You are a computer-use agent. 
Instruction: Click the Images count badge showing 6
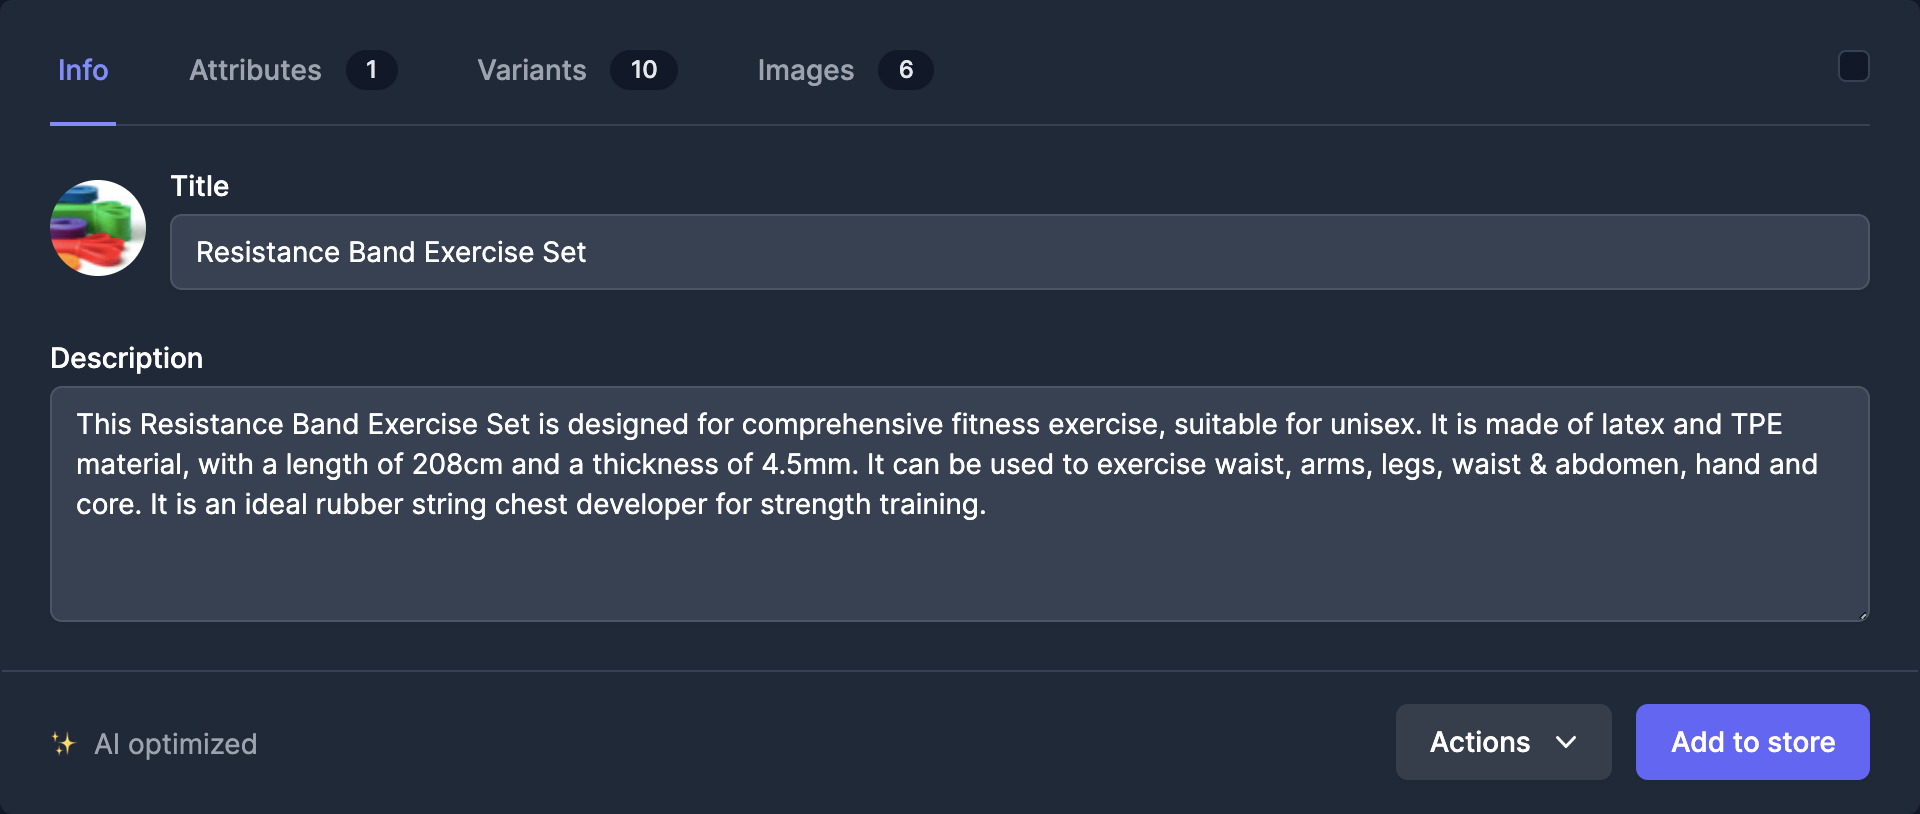(x=906, y=70)
